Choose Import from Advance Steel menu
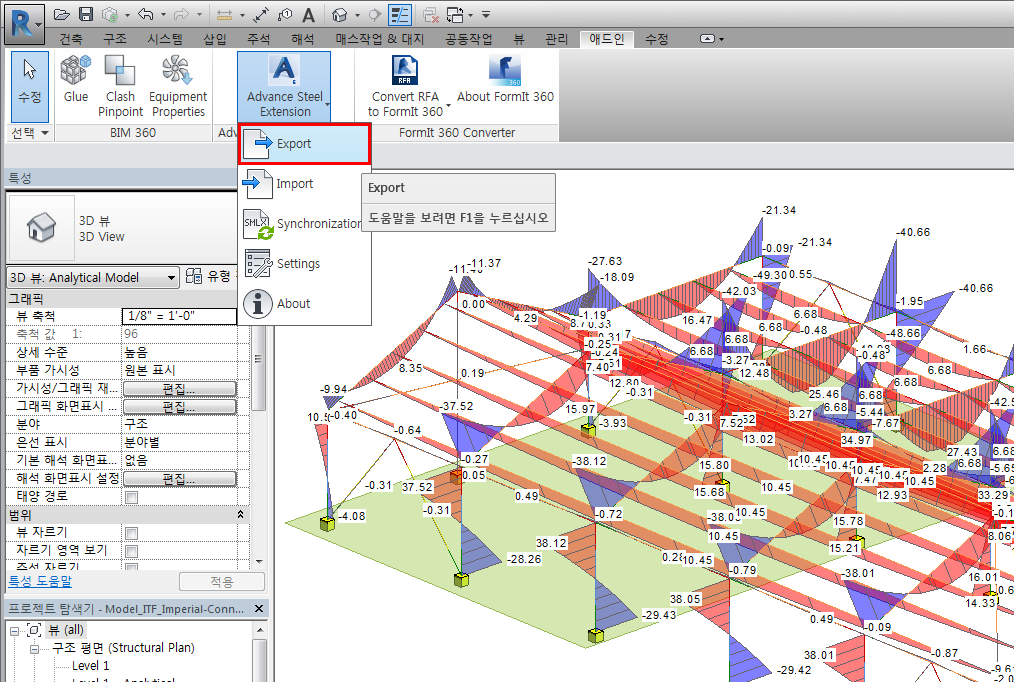Image resolution: width=1014 pixels, height=682 pixels. pyautogui.click(x=304, y=184)
